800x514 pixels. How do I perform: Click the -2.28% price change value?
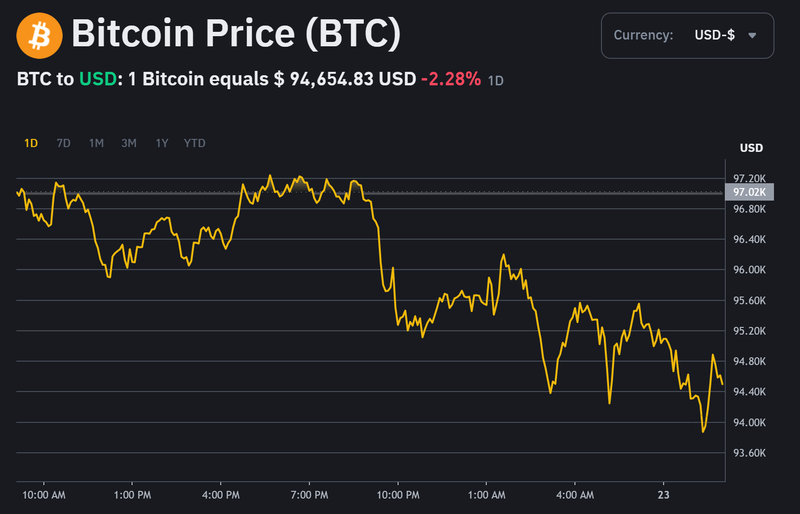click(450, 79)
